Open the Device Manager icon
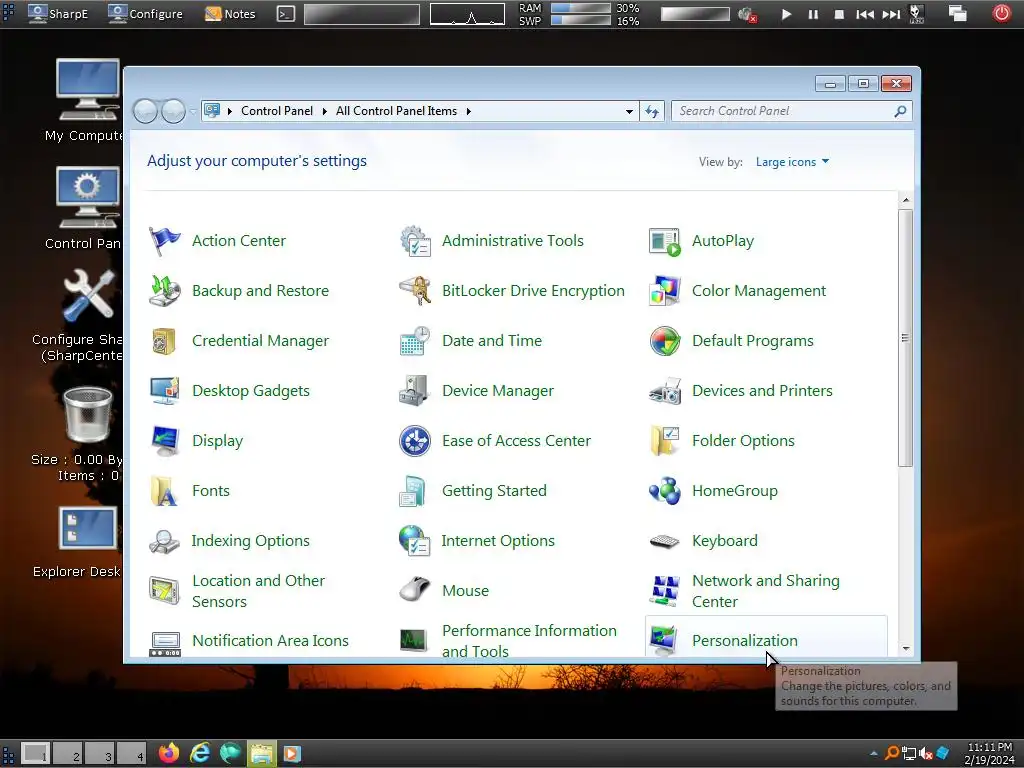 [415, 391]
